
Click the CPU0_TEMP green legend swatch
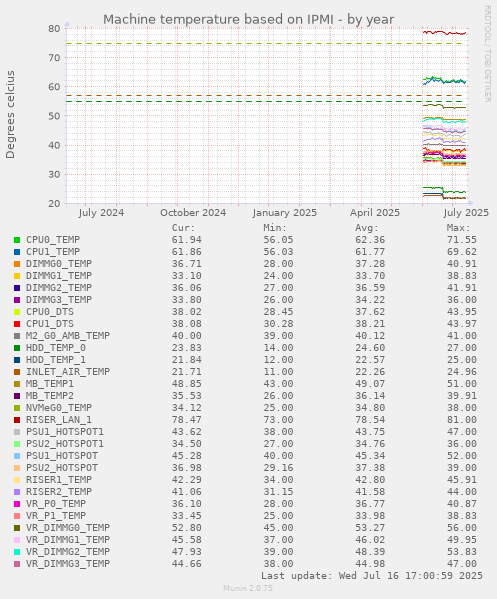point(17,240)
